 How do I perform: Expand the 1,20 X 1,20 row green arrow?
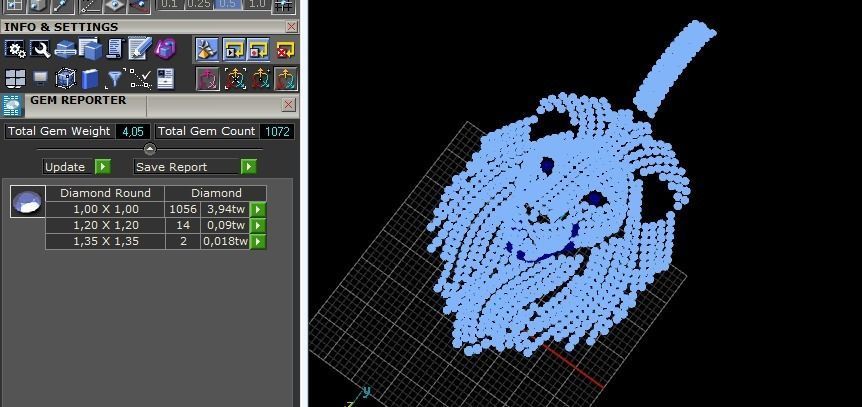258,226
